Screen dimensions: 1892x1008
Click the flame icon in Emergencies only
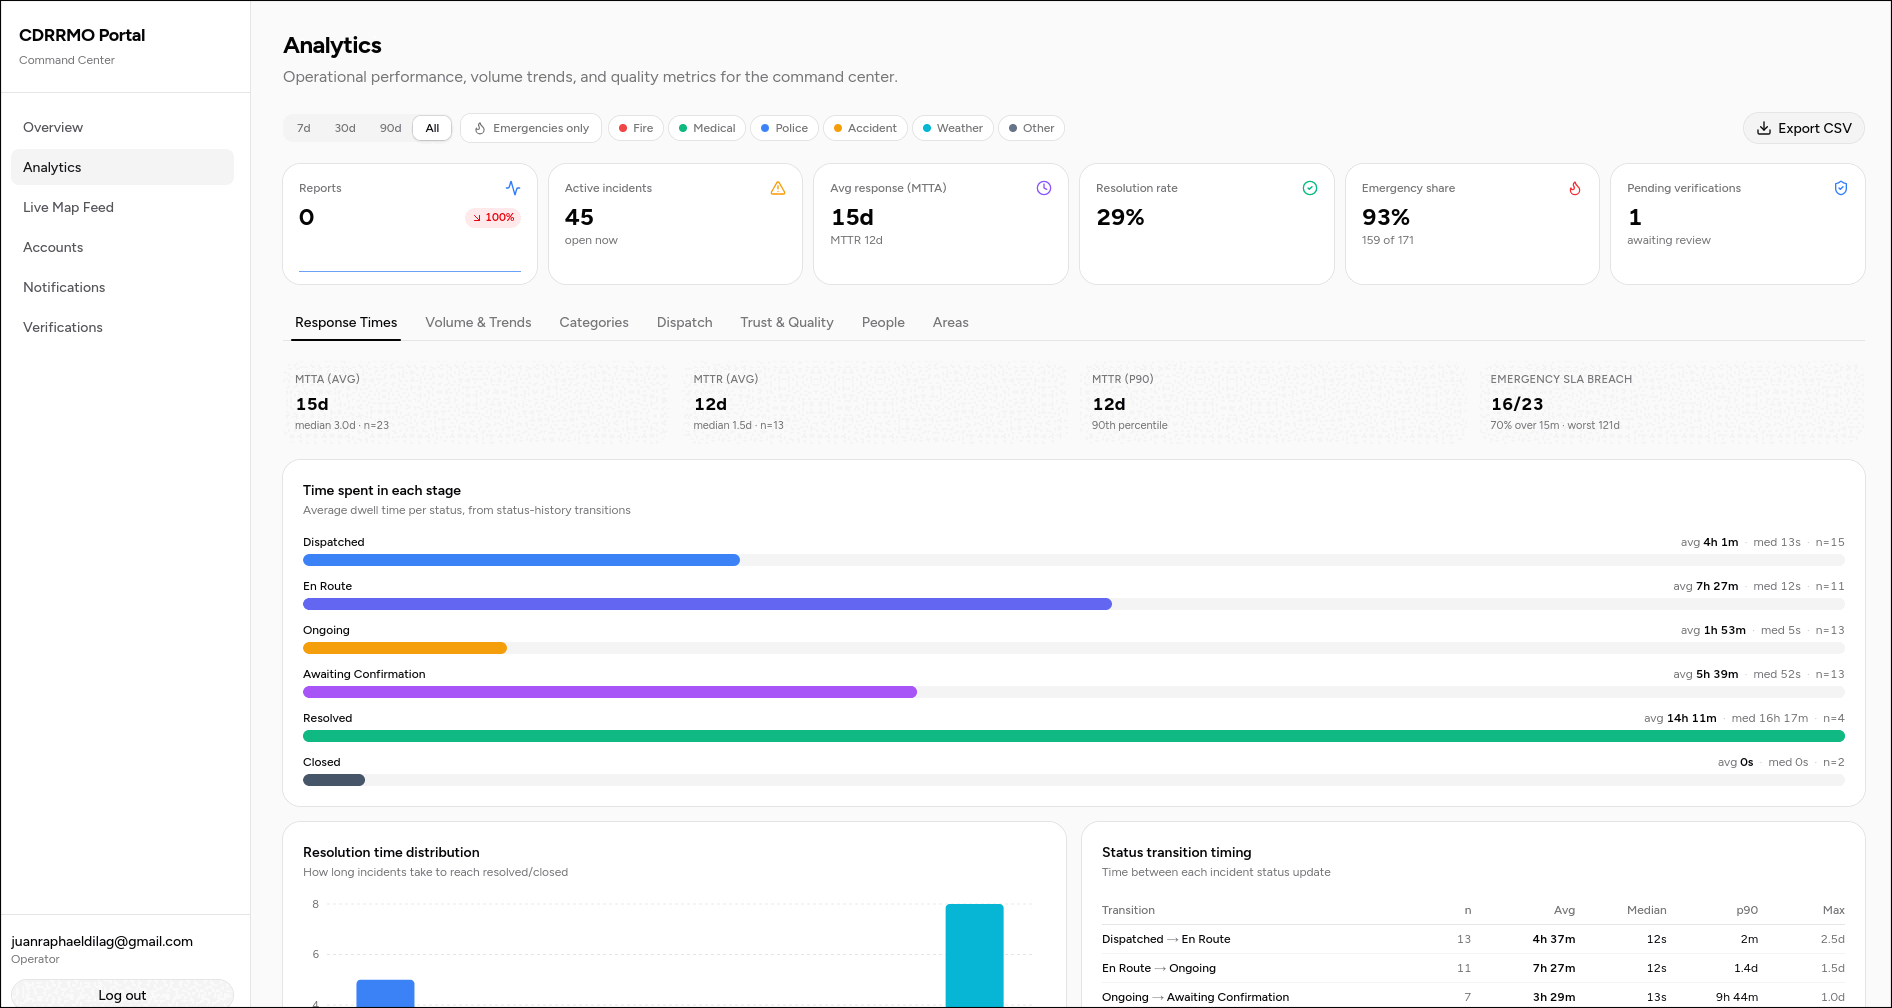[480, 128]
